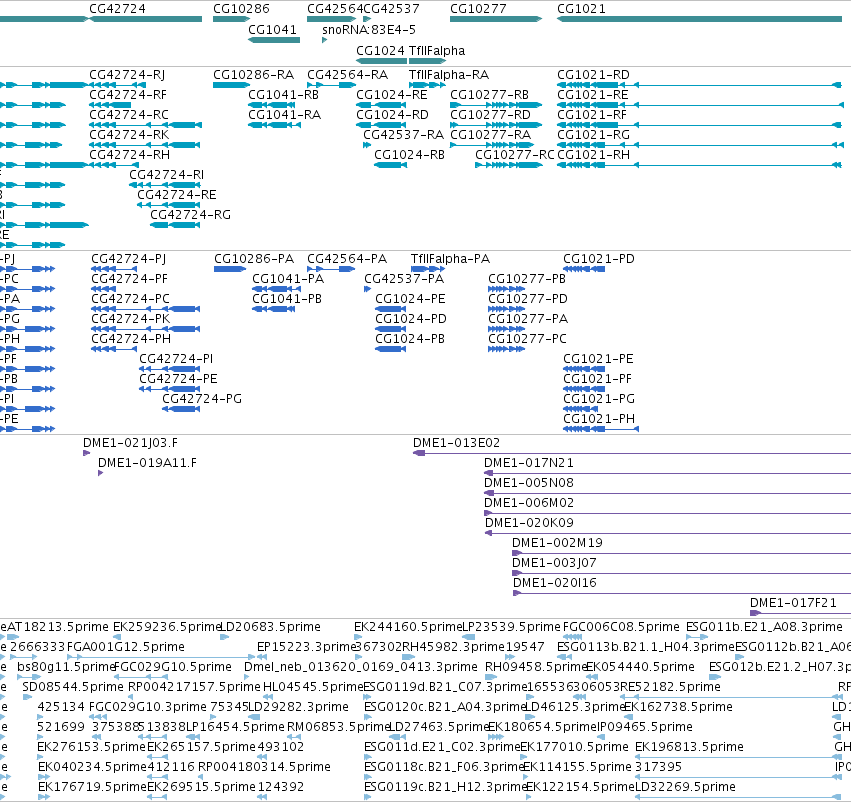Click the CG42537-PA protein label
Image resolution: width=851 pixels, height=802 pixels.
pyautogui.click(x=404, y=279)
